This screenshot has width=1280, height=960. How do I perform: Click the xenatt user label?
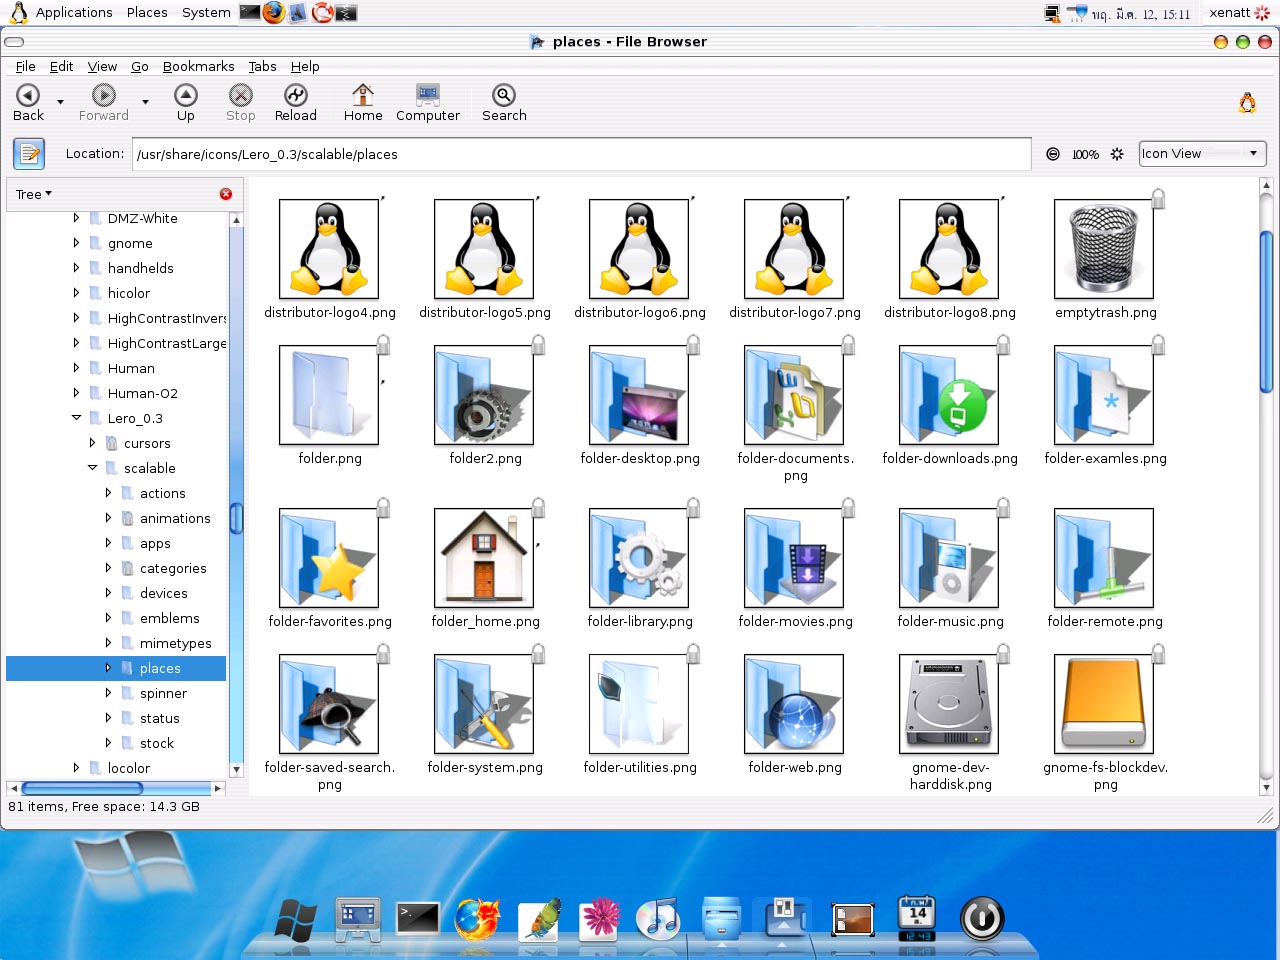pos(1230,12)
